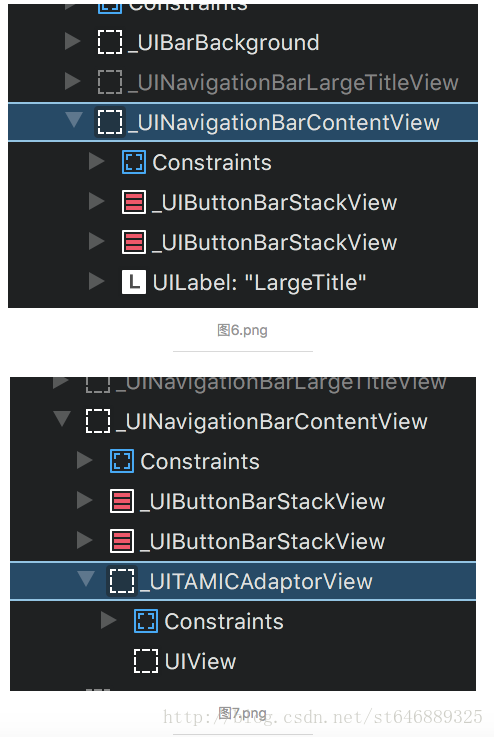This screenshot has width=494, height=737.
Task: Select the _UIBarBackground row label
Action: [224, 43]
